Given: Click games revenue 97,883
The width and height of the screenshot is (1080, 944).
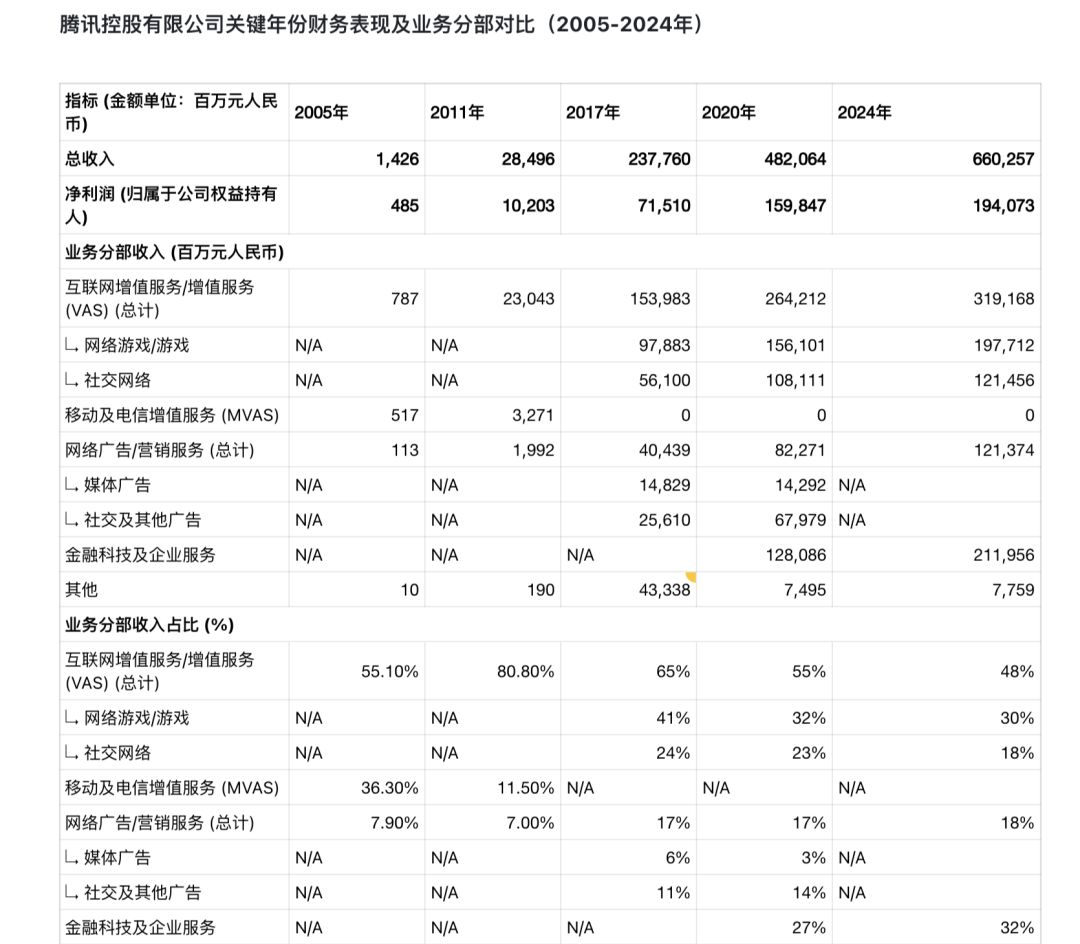Looking at the screenshot, I should click(x=664, y=345).
